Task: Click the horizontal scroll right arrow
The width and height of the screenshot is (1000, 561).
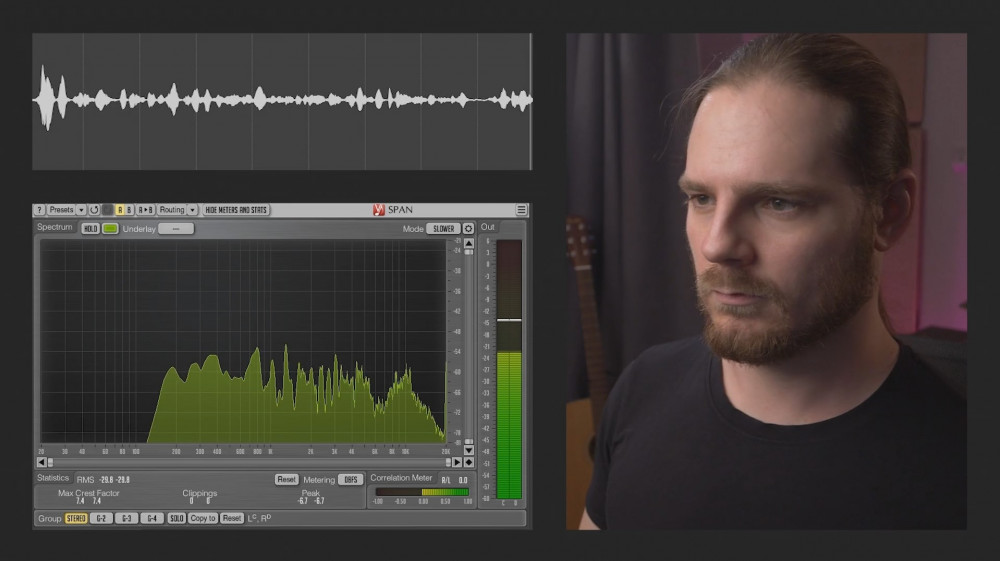Action: (x=457, y=462)
